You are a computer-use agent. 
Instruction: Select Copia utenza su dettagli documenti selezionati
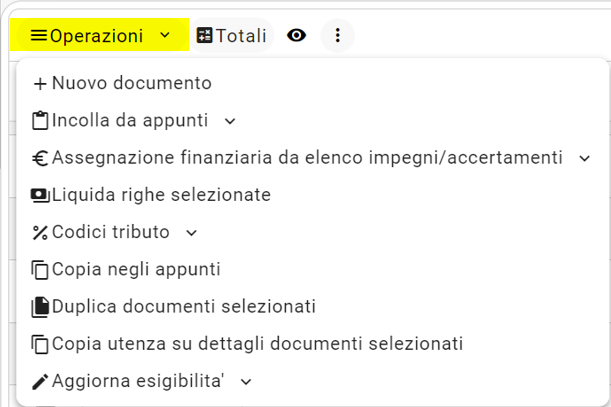247,344
